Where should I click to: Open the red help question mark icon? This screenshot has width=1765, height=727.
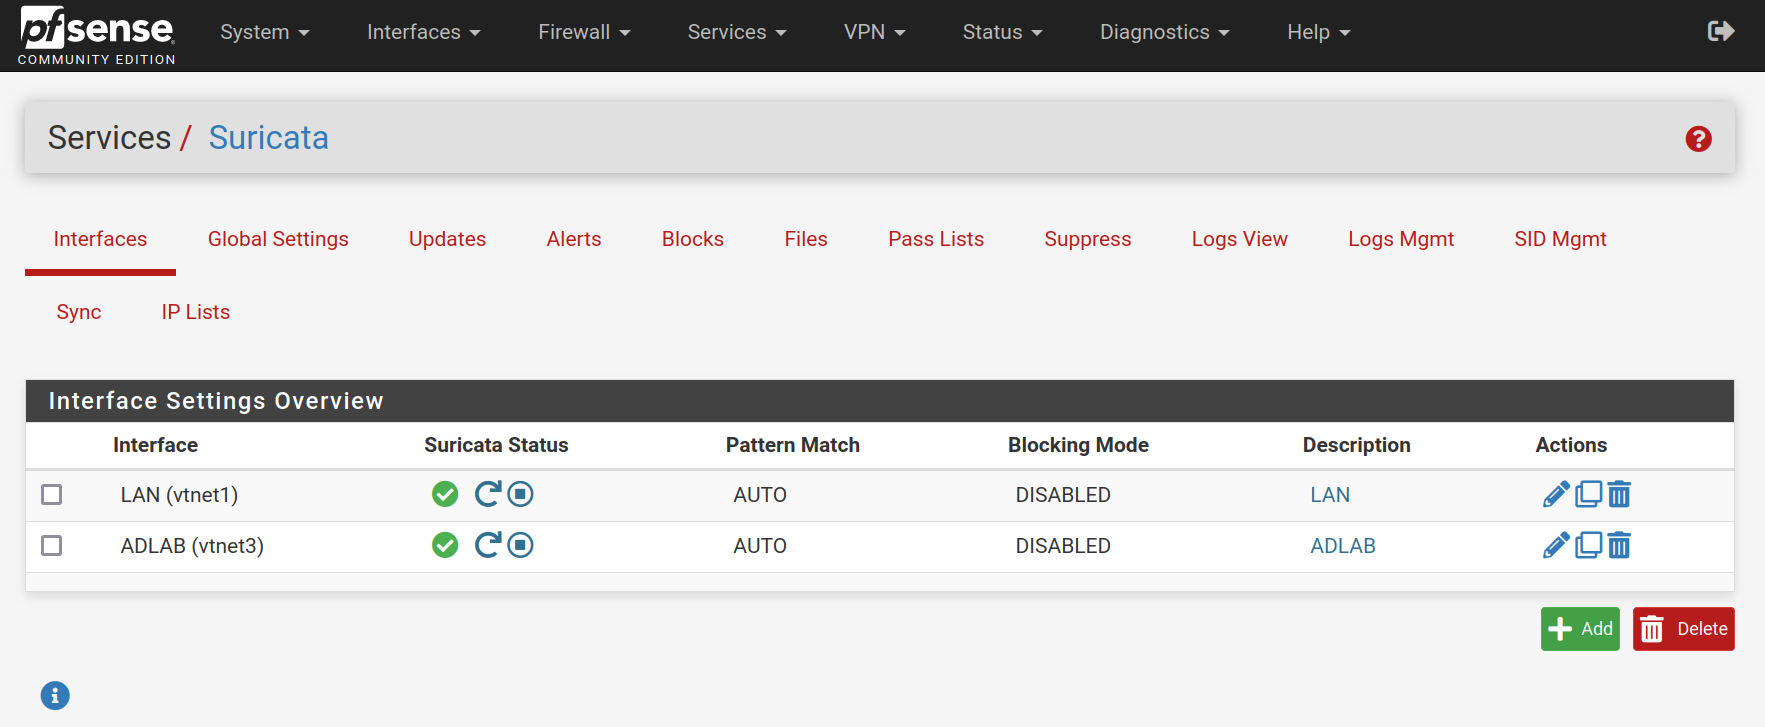click(1698, 139)
